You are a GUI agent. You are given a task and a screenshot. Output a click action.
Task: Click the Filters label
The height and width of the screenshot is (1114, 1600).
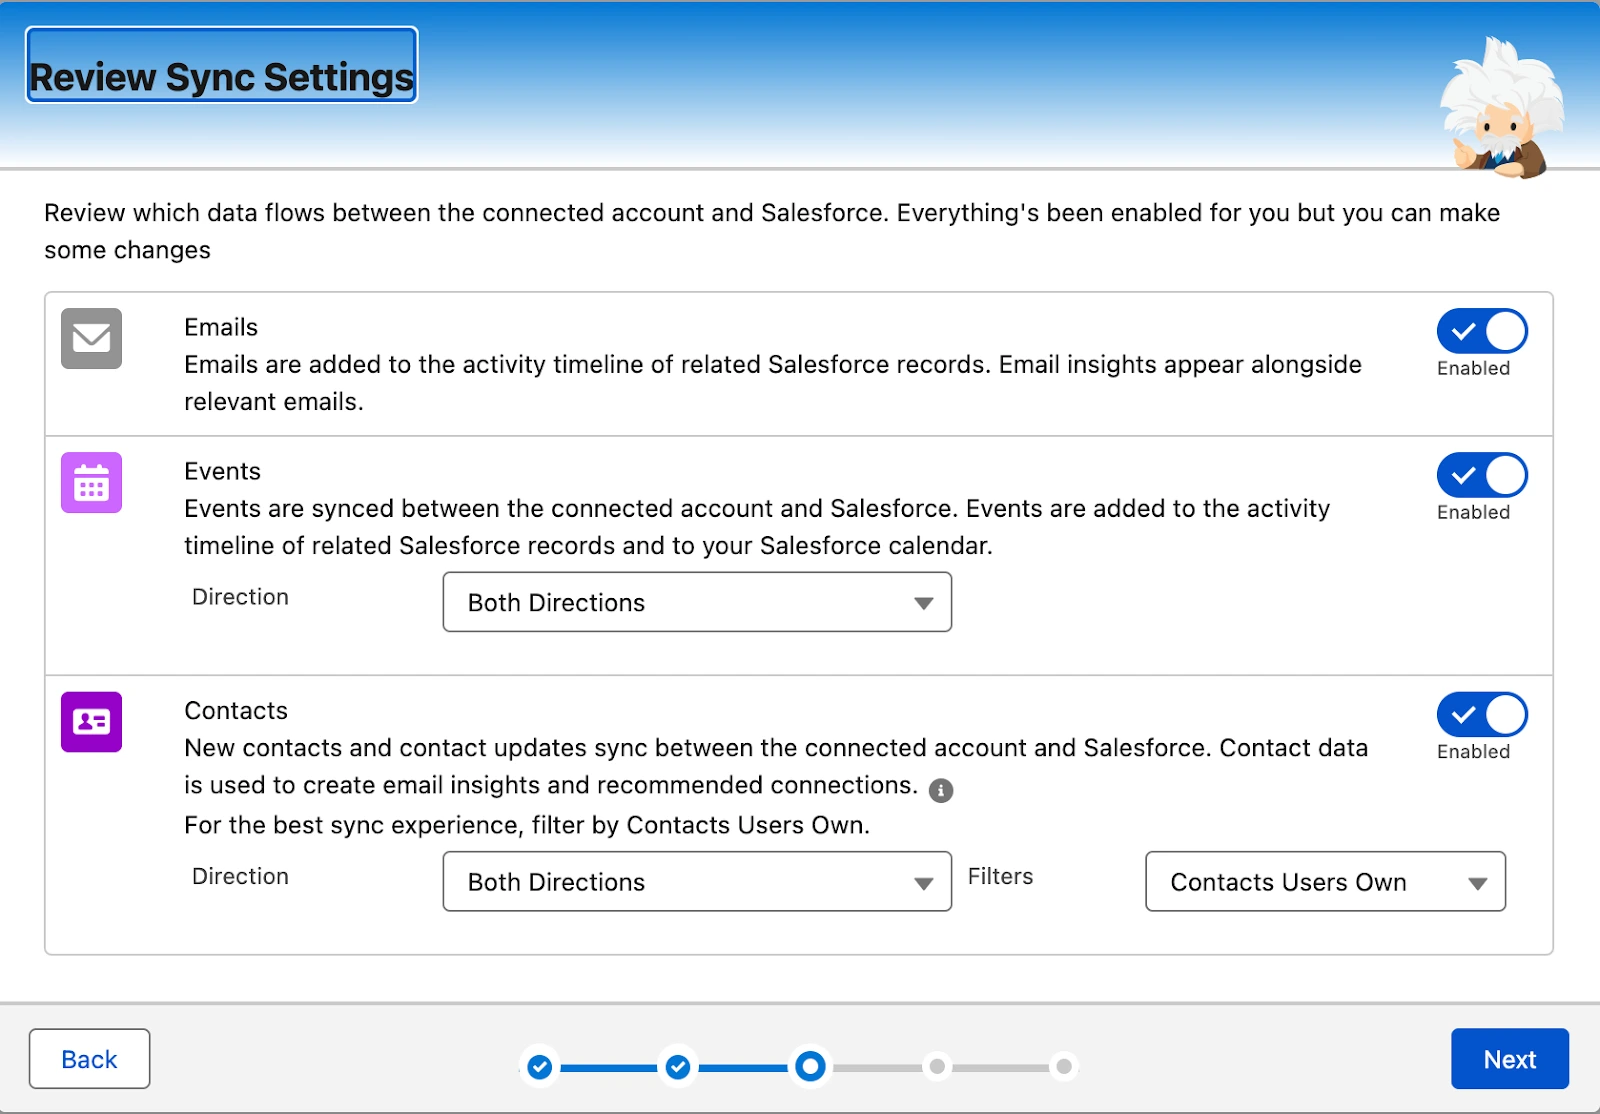click(1000, 876)
